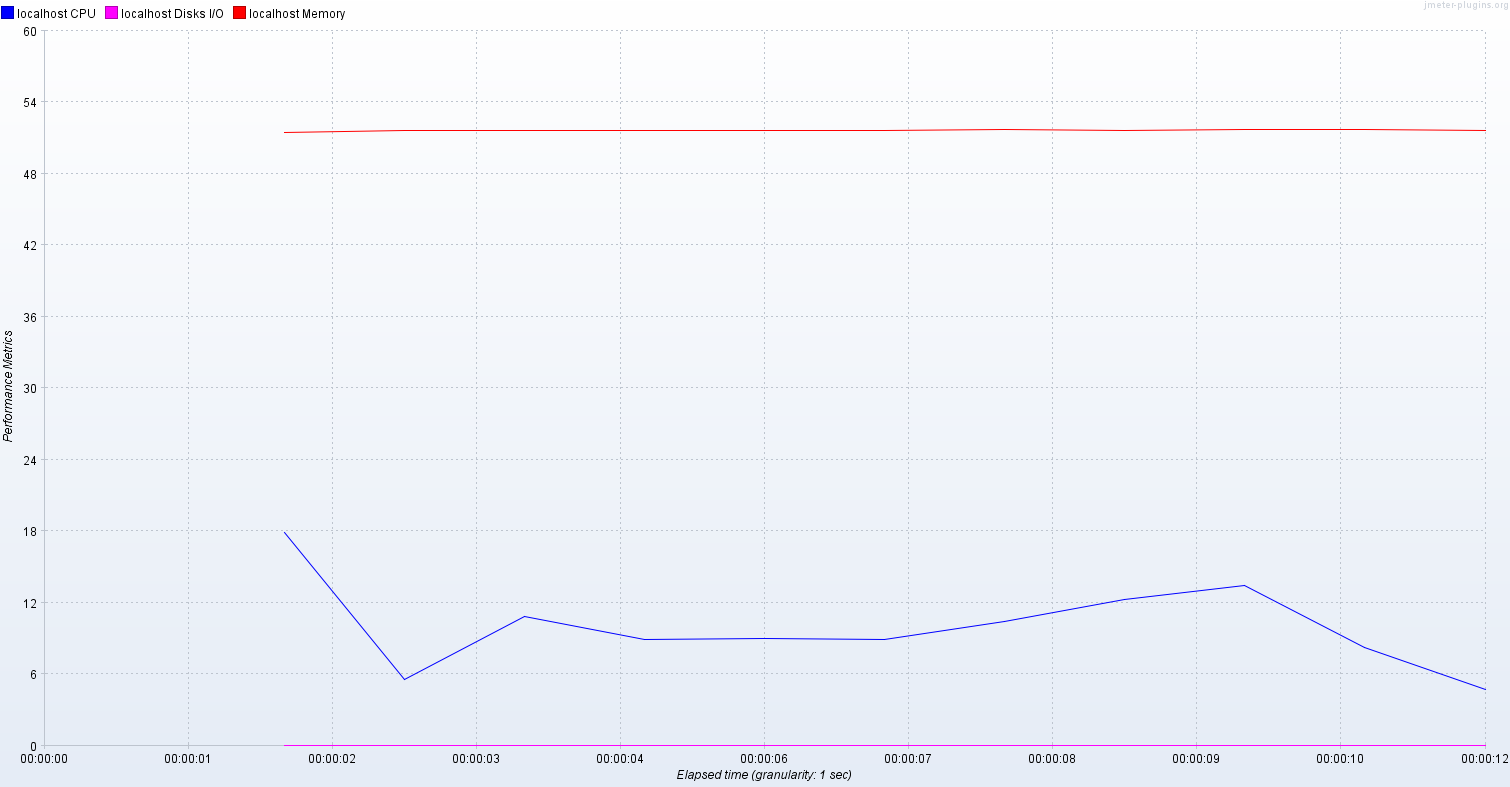Select the 'localhost CPU' legend label
Image resolution: width=1510 pixels, height=787 pixels.
click(56, 14)
